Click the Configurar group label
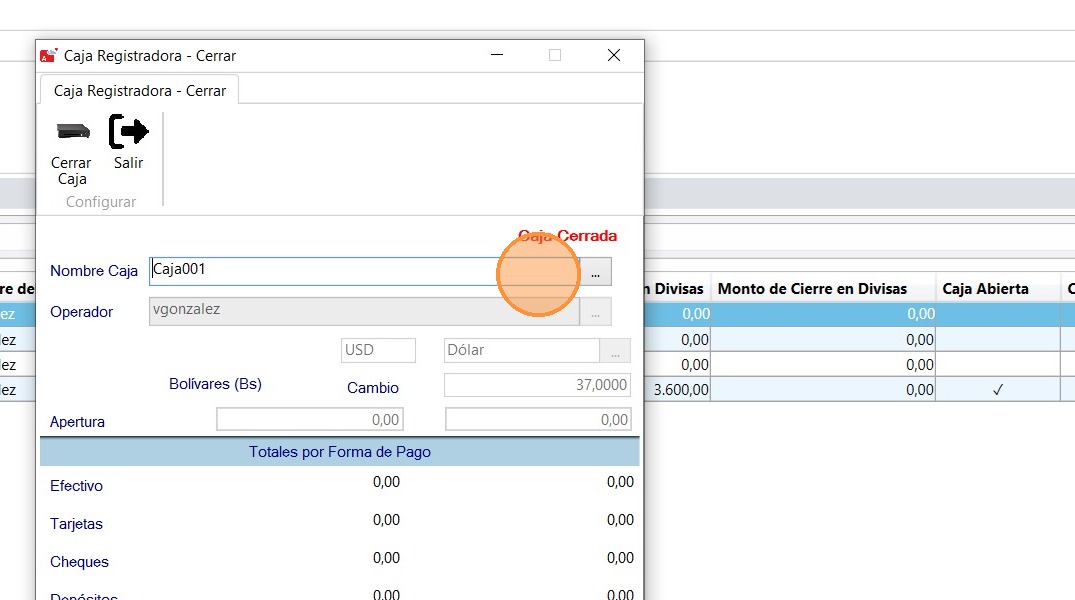 point(101,202)
